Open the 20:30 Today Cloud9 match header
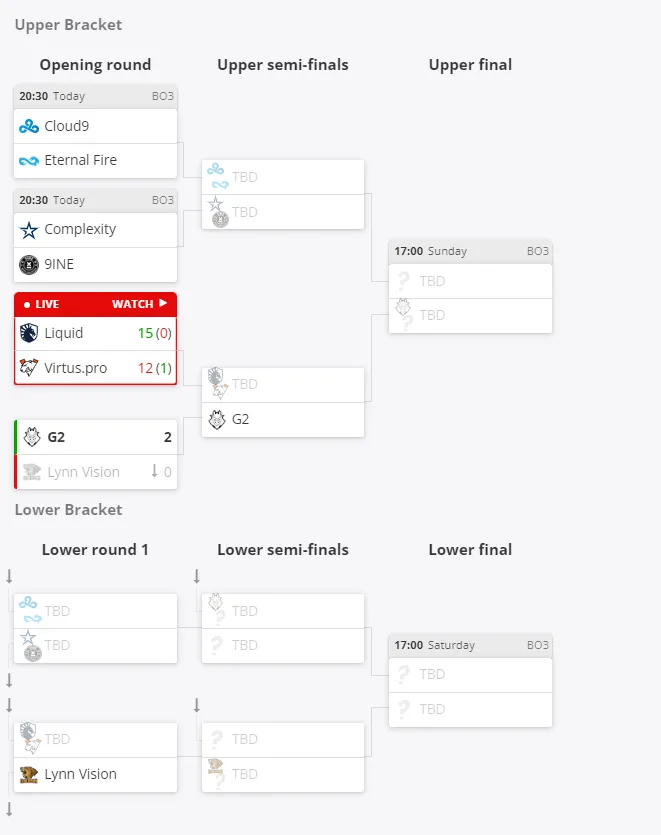The height and width of the screenshot is (835, 661). [x=95, y=96]
